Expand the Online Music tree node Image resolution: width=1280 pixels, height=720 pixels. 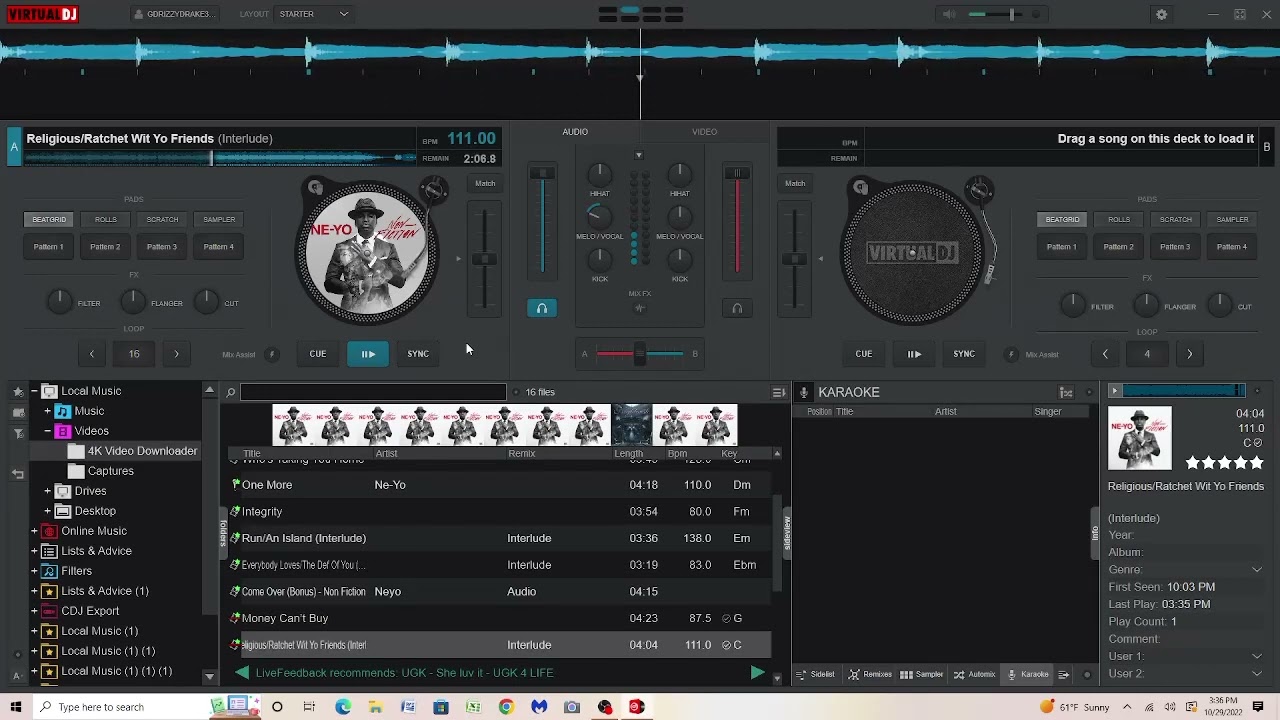[x=34, y=531]
